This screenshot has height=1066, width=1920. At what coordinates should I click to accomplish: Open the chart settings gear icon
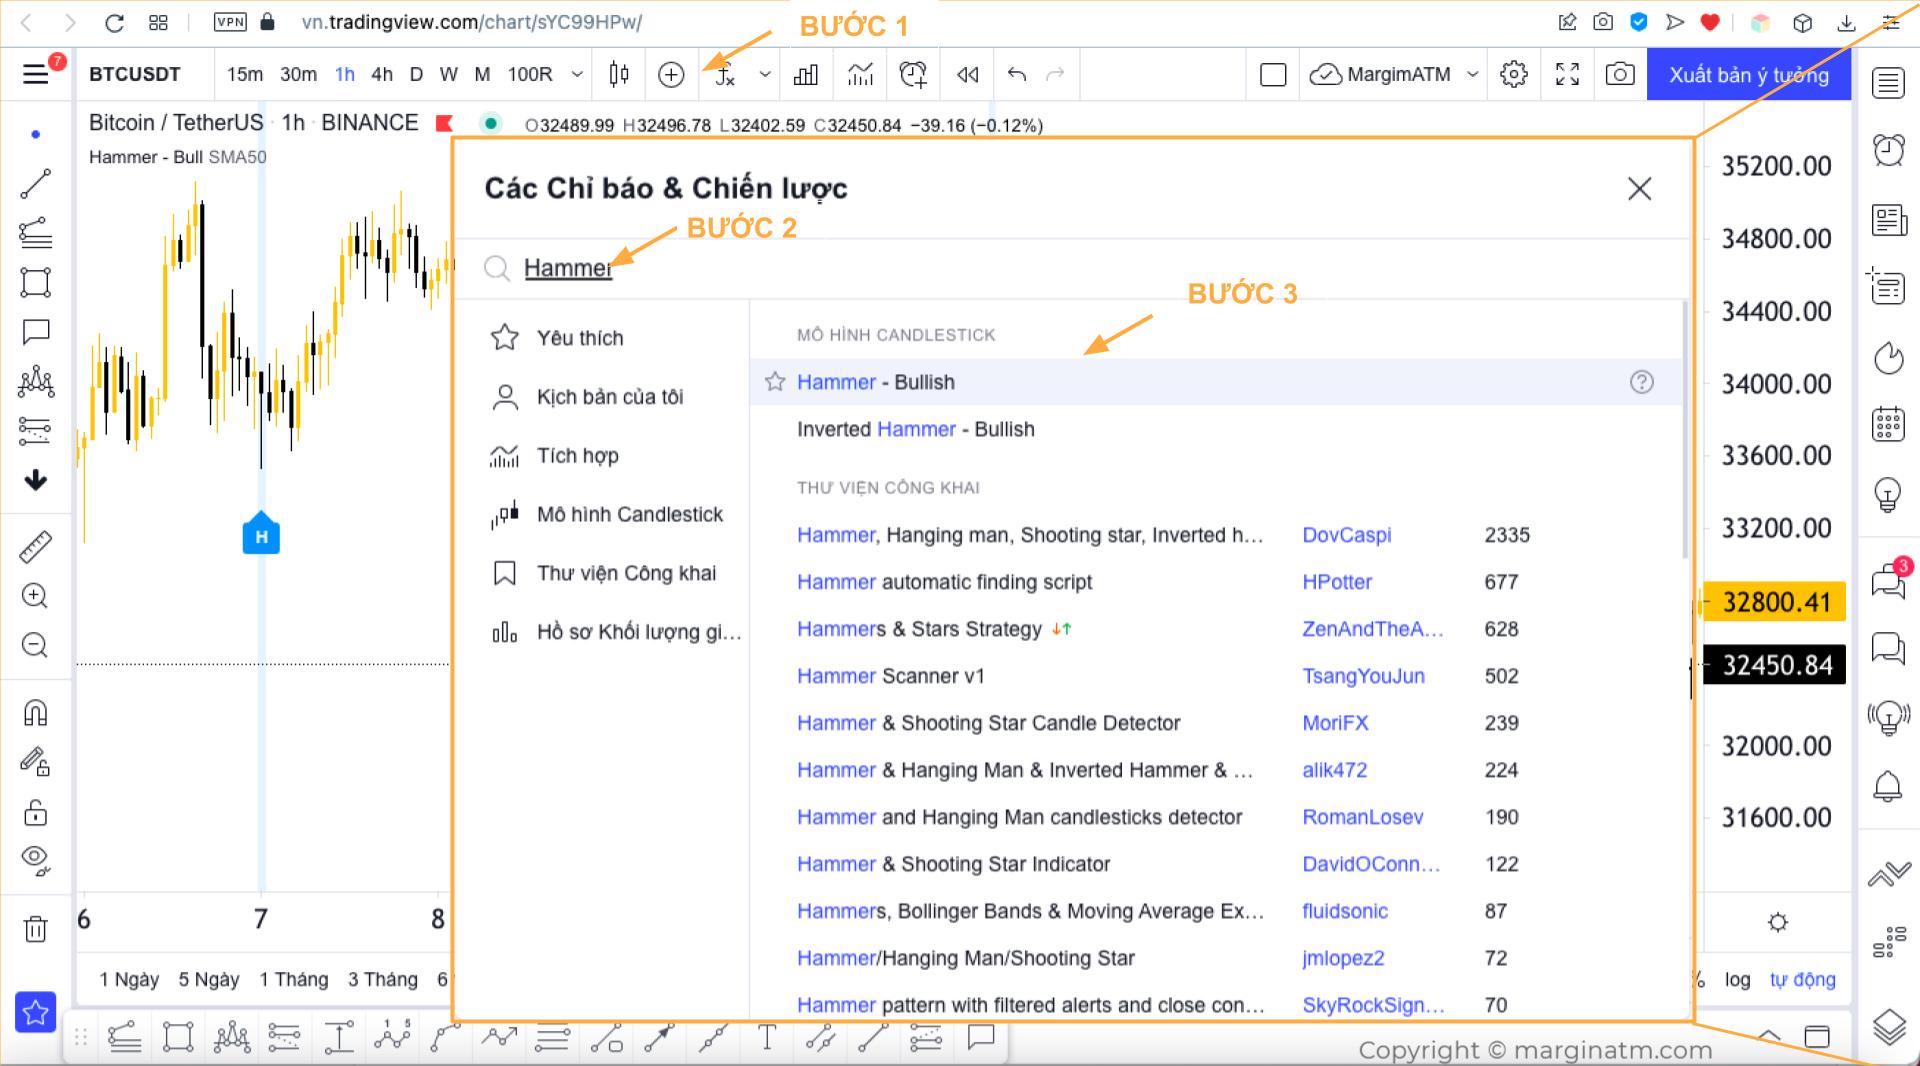(1514, 74)
